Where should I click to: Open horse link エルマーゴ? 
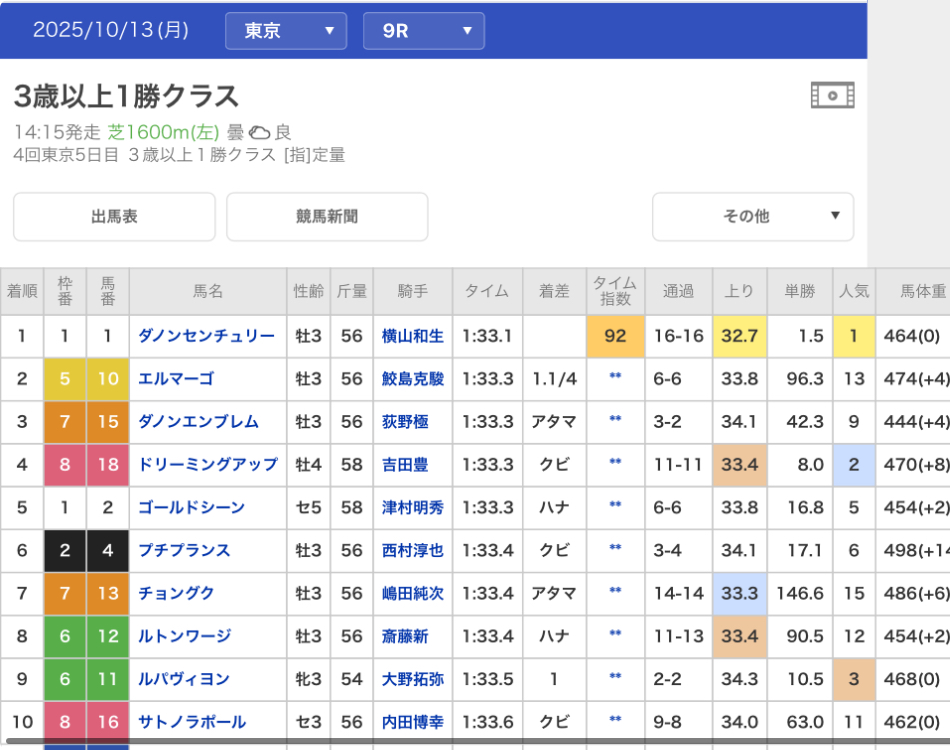coord(176,379)
